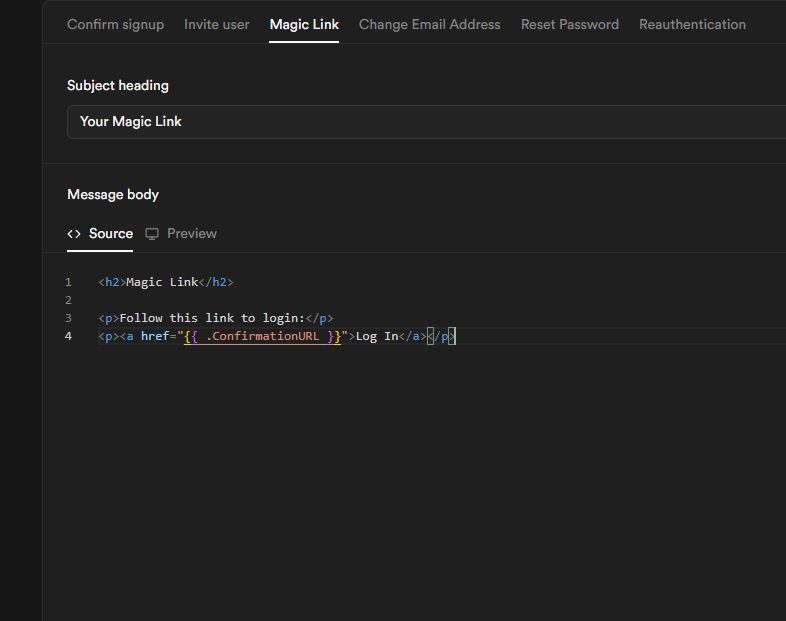The height and width of the screenshot is (621, 786).
Task: Click the Message body label
Action: (113, 195)
